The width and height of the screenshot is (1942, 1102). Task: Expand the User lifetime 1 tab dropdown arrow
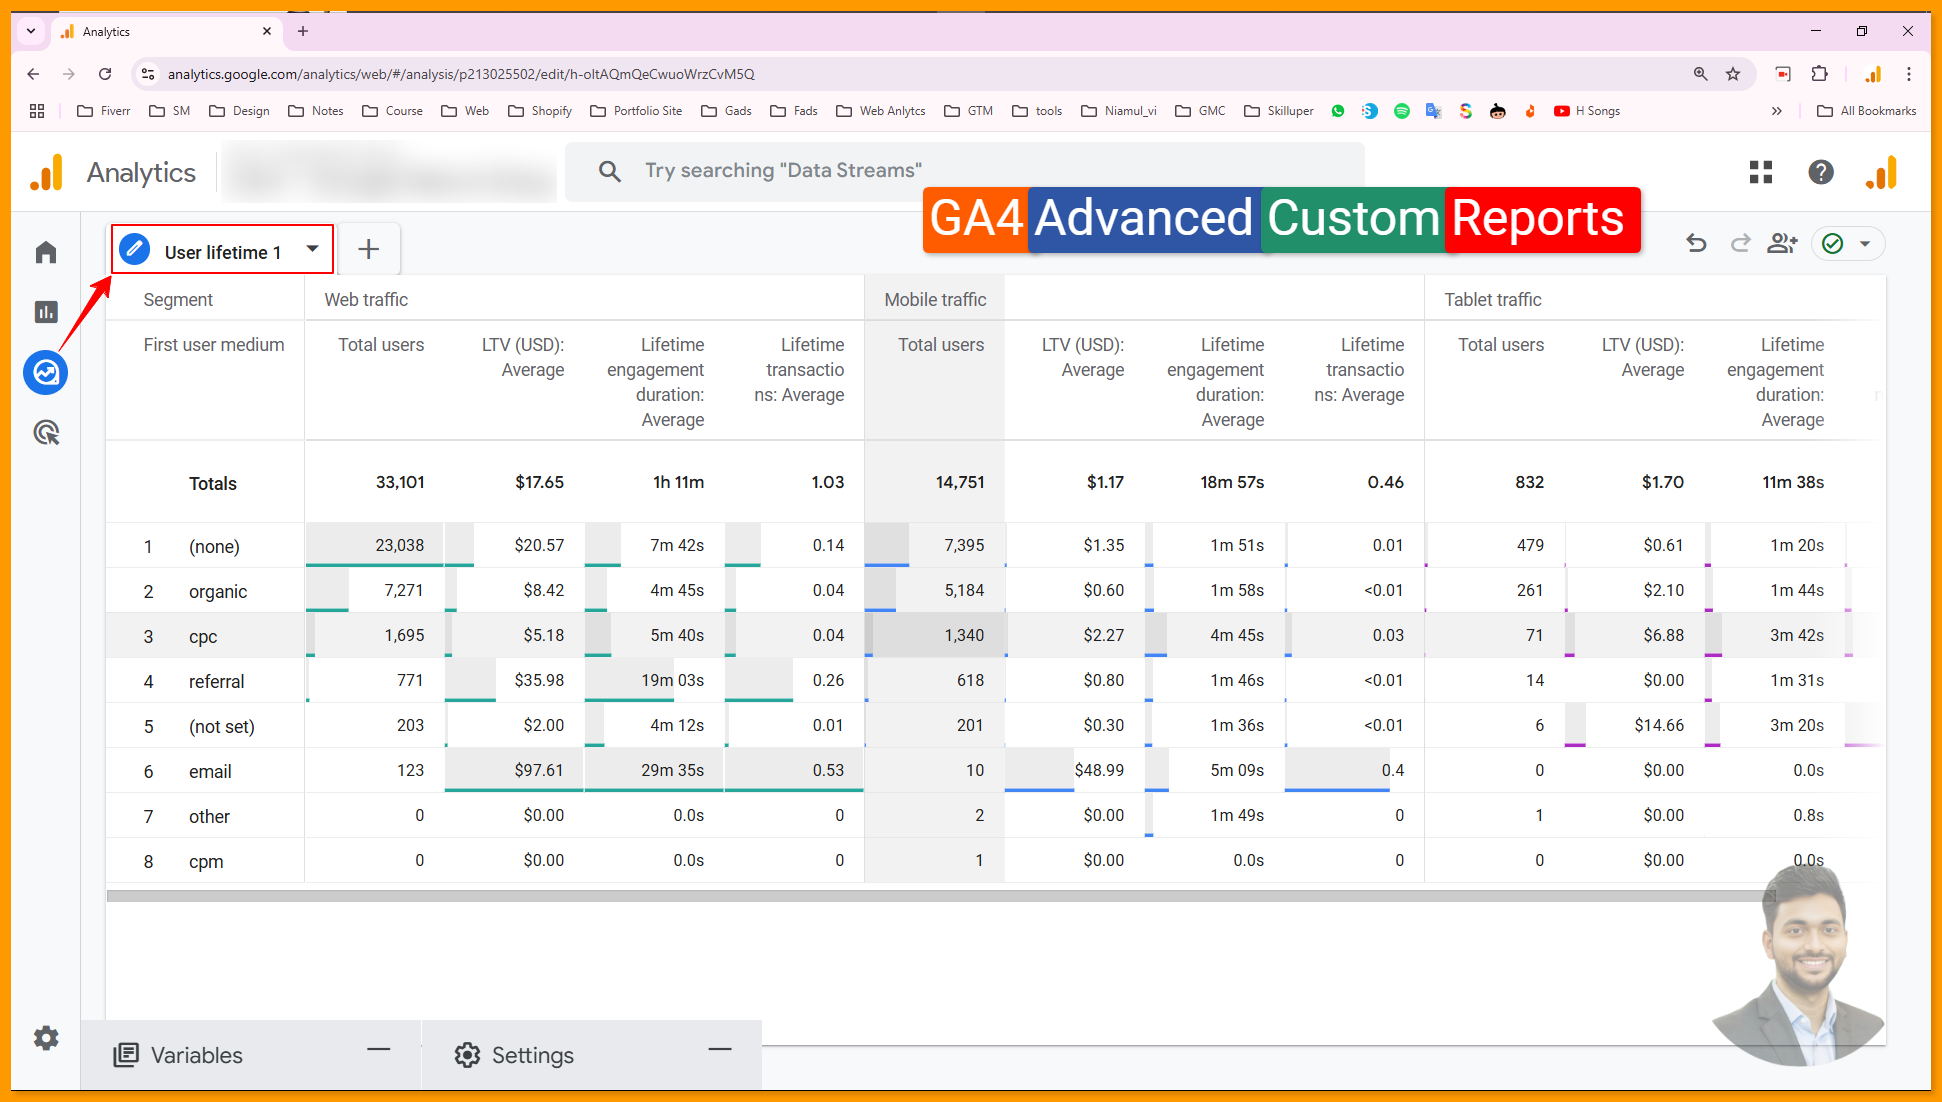(x=313, y=249)
